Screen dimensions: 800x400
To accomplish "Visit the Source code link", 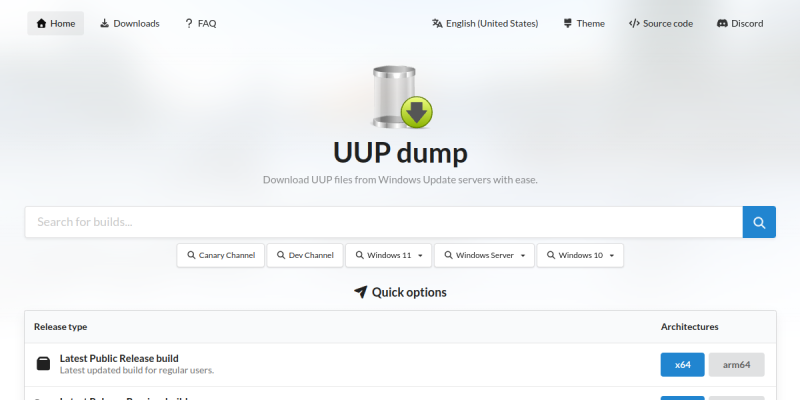I will coord(661,23).
